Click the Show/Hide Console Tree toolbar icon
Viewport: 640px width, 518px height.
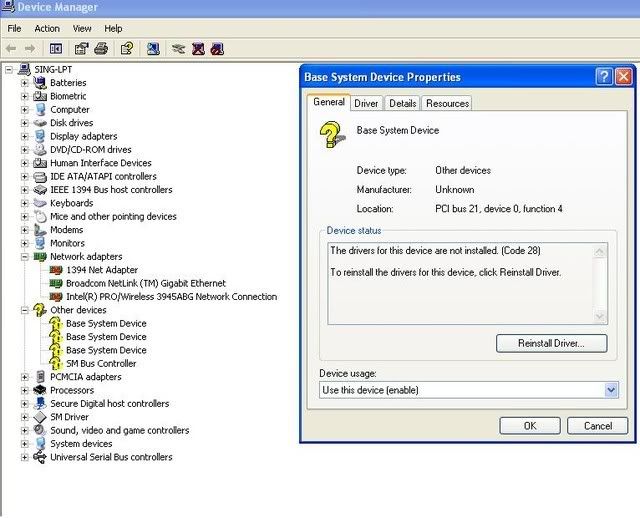point(56,48)
